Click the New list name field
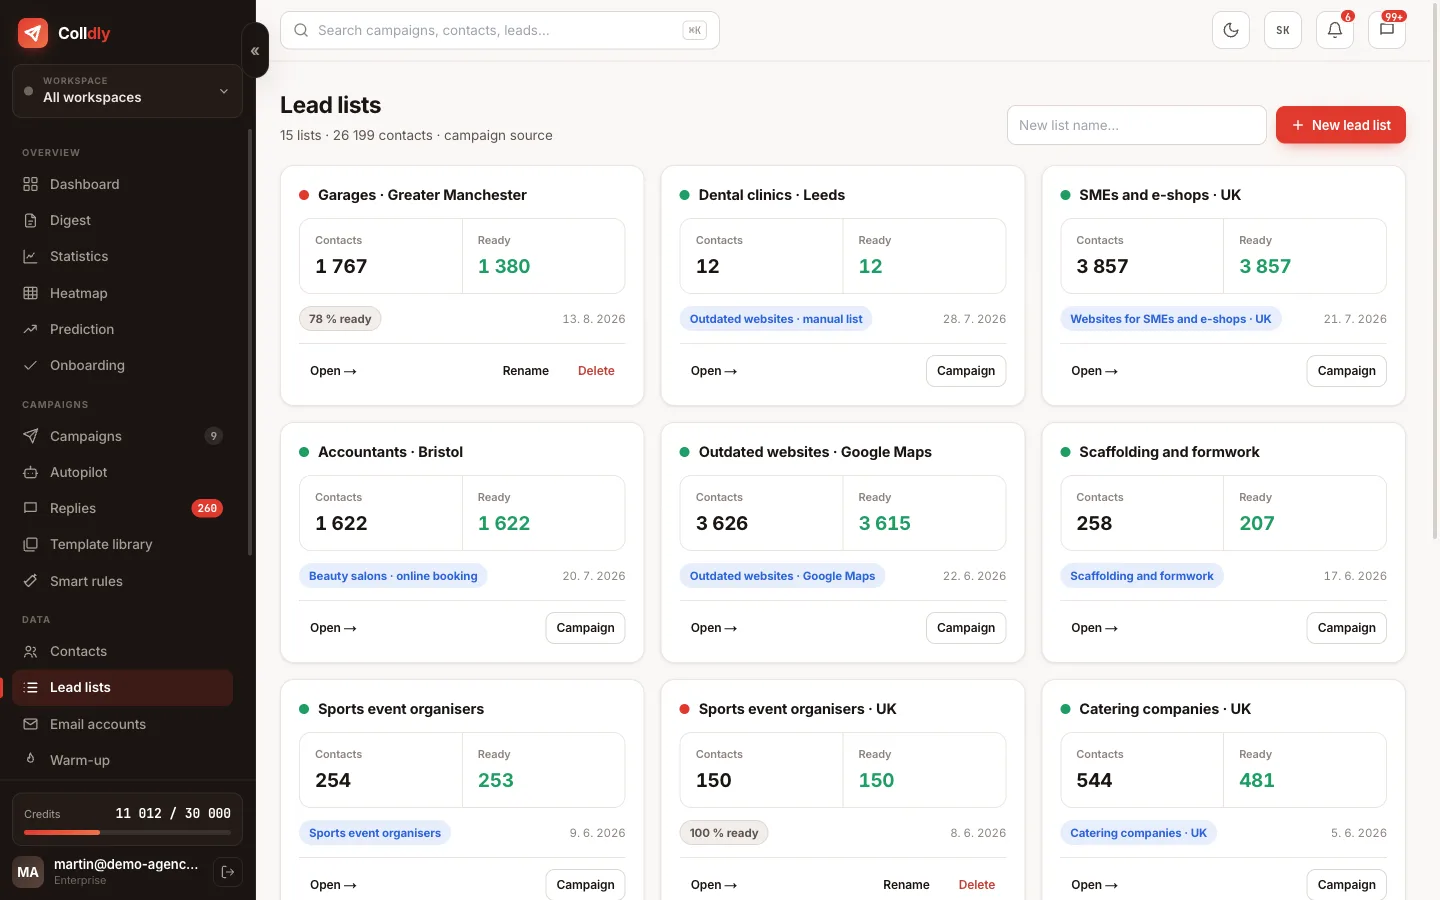This screenshot has width=1440, height=900. click(1137, 125)
